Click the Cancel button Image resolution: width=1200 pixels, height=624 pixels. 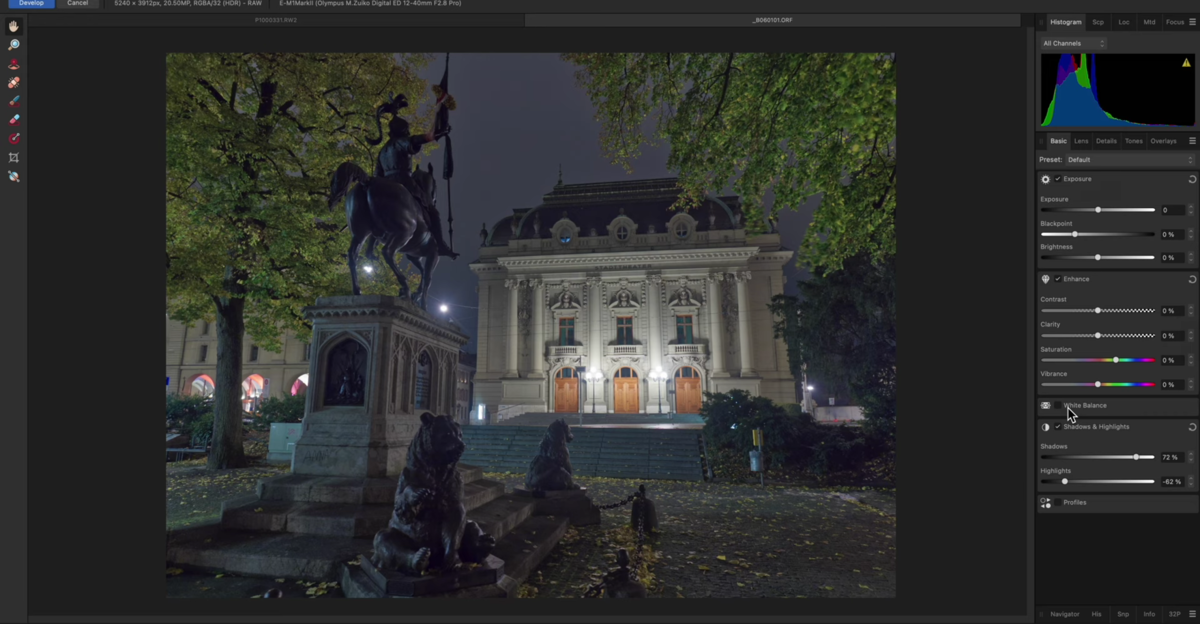[x=78, y=4]
